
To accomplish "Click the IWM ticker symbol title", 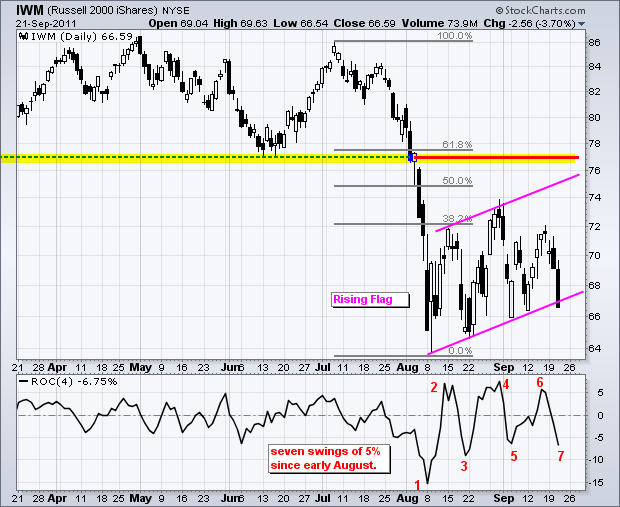I will 30,10.
